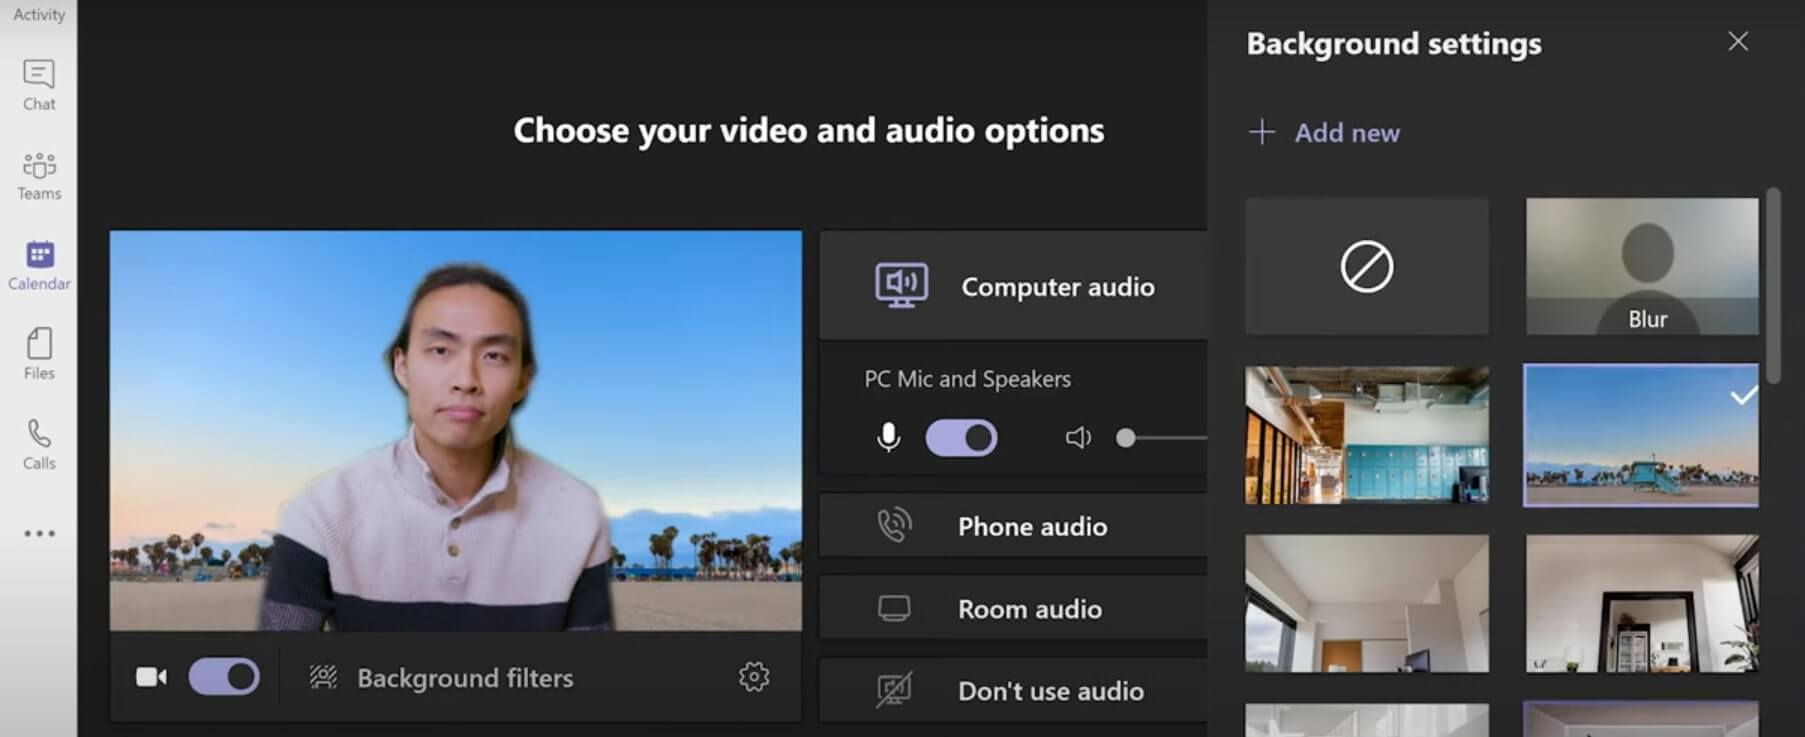Go to Calendar in the sidebar
This screenshot has height=737, width=1805.
(39, 265)
